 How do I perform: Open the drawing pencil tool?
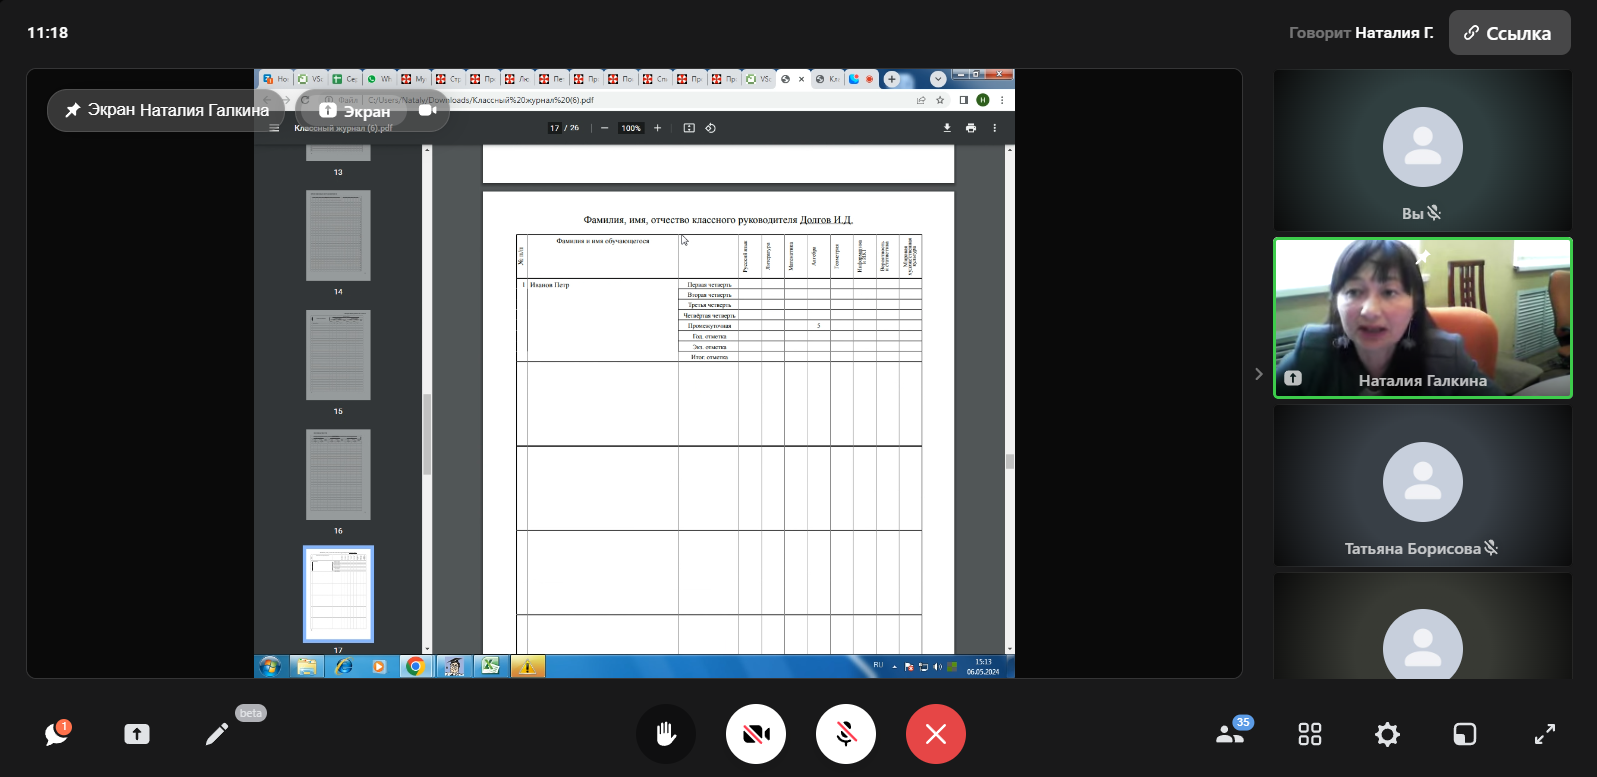(x=217, y=734)
